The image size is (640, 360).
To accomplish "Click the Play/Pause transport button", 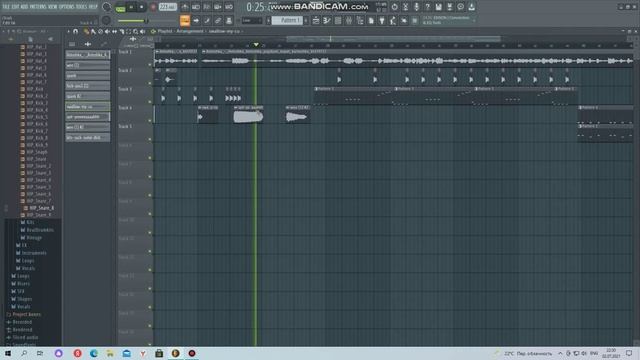I will (x=131, y=7).
